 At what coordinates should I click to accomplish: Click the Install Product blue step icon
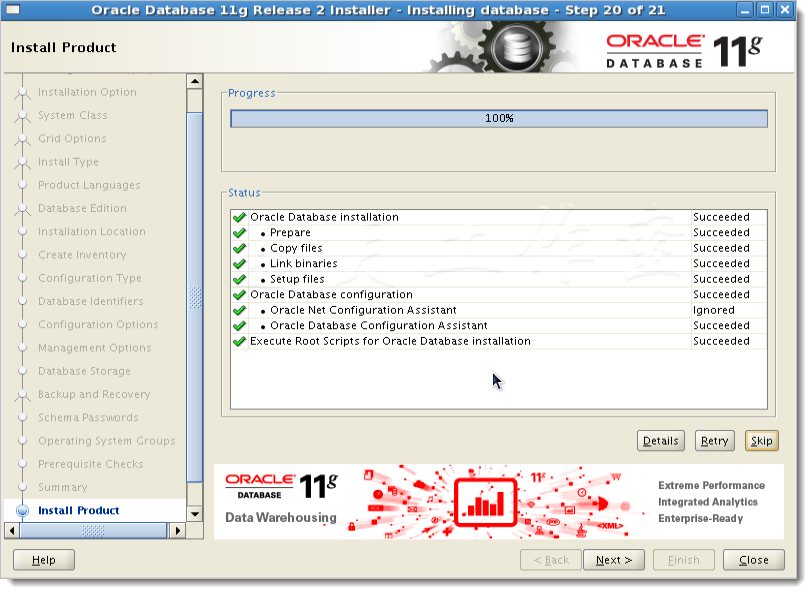24,510
